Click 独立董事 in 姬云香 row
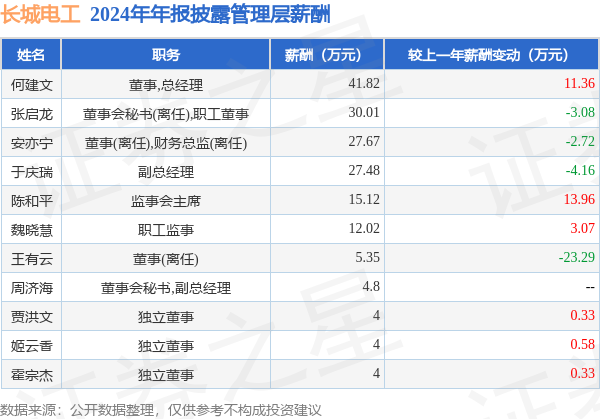This screenshot has width=600, height=419. click(166, 346)
